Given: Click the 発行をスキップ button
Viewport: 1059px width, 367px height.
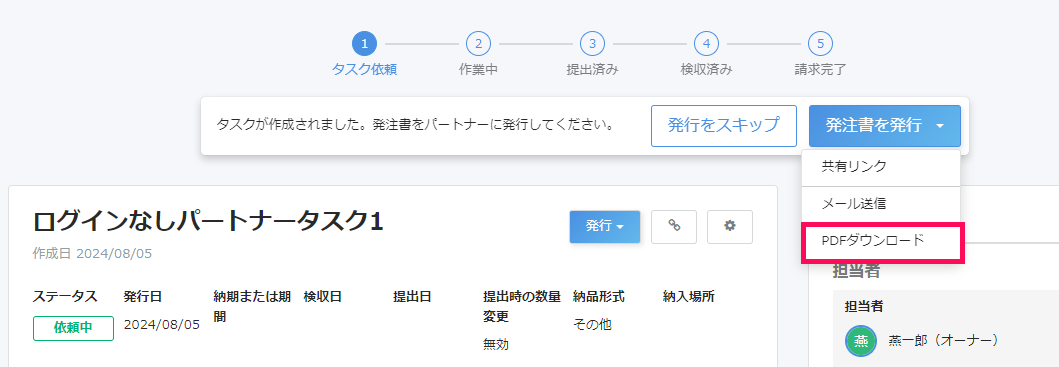Looking at the screenshot, I should (x=723, y=126).
